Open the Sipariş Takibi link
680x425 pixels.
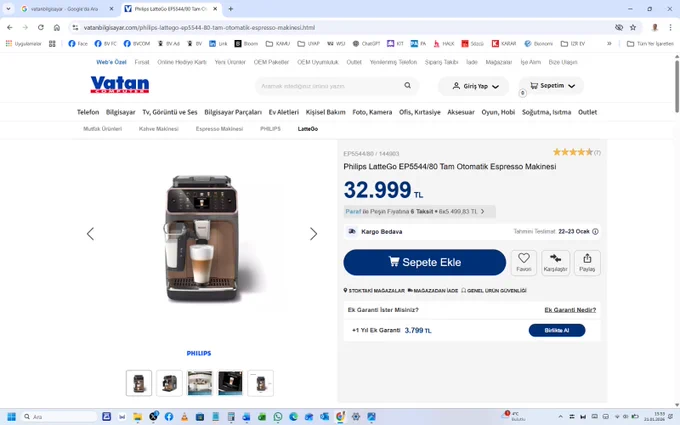coord(441,62)
